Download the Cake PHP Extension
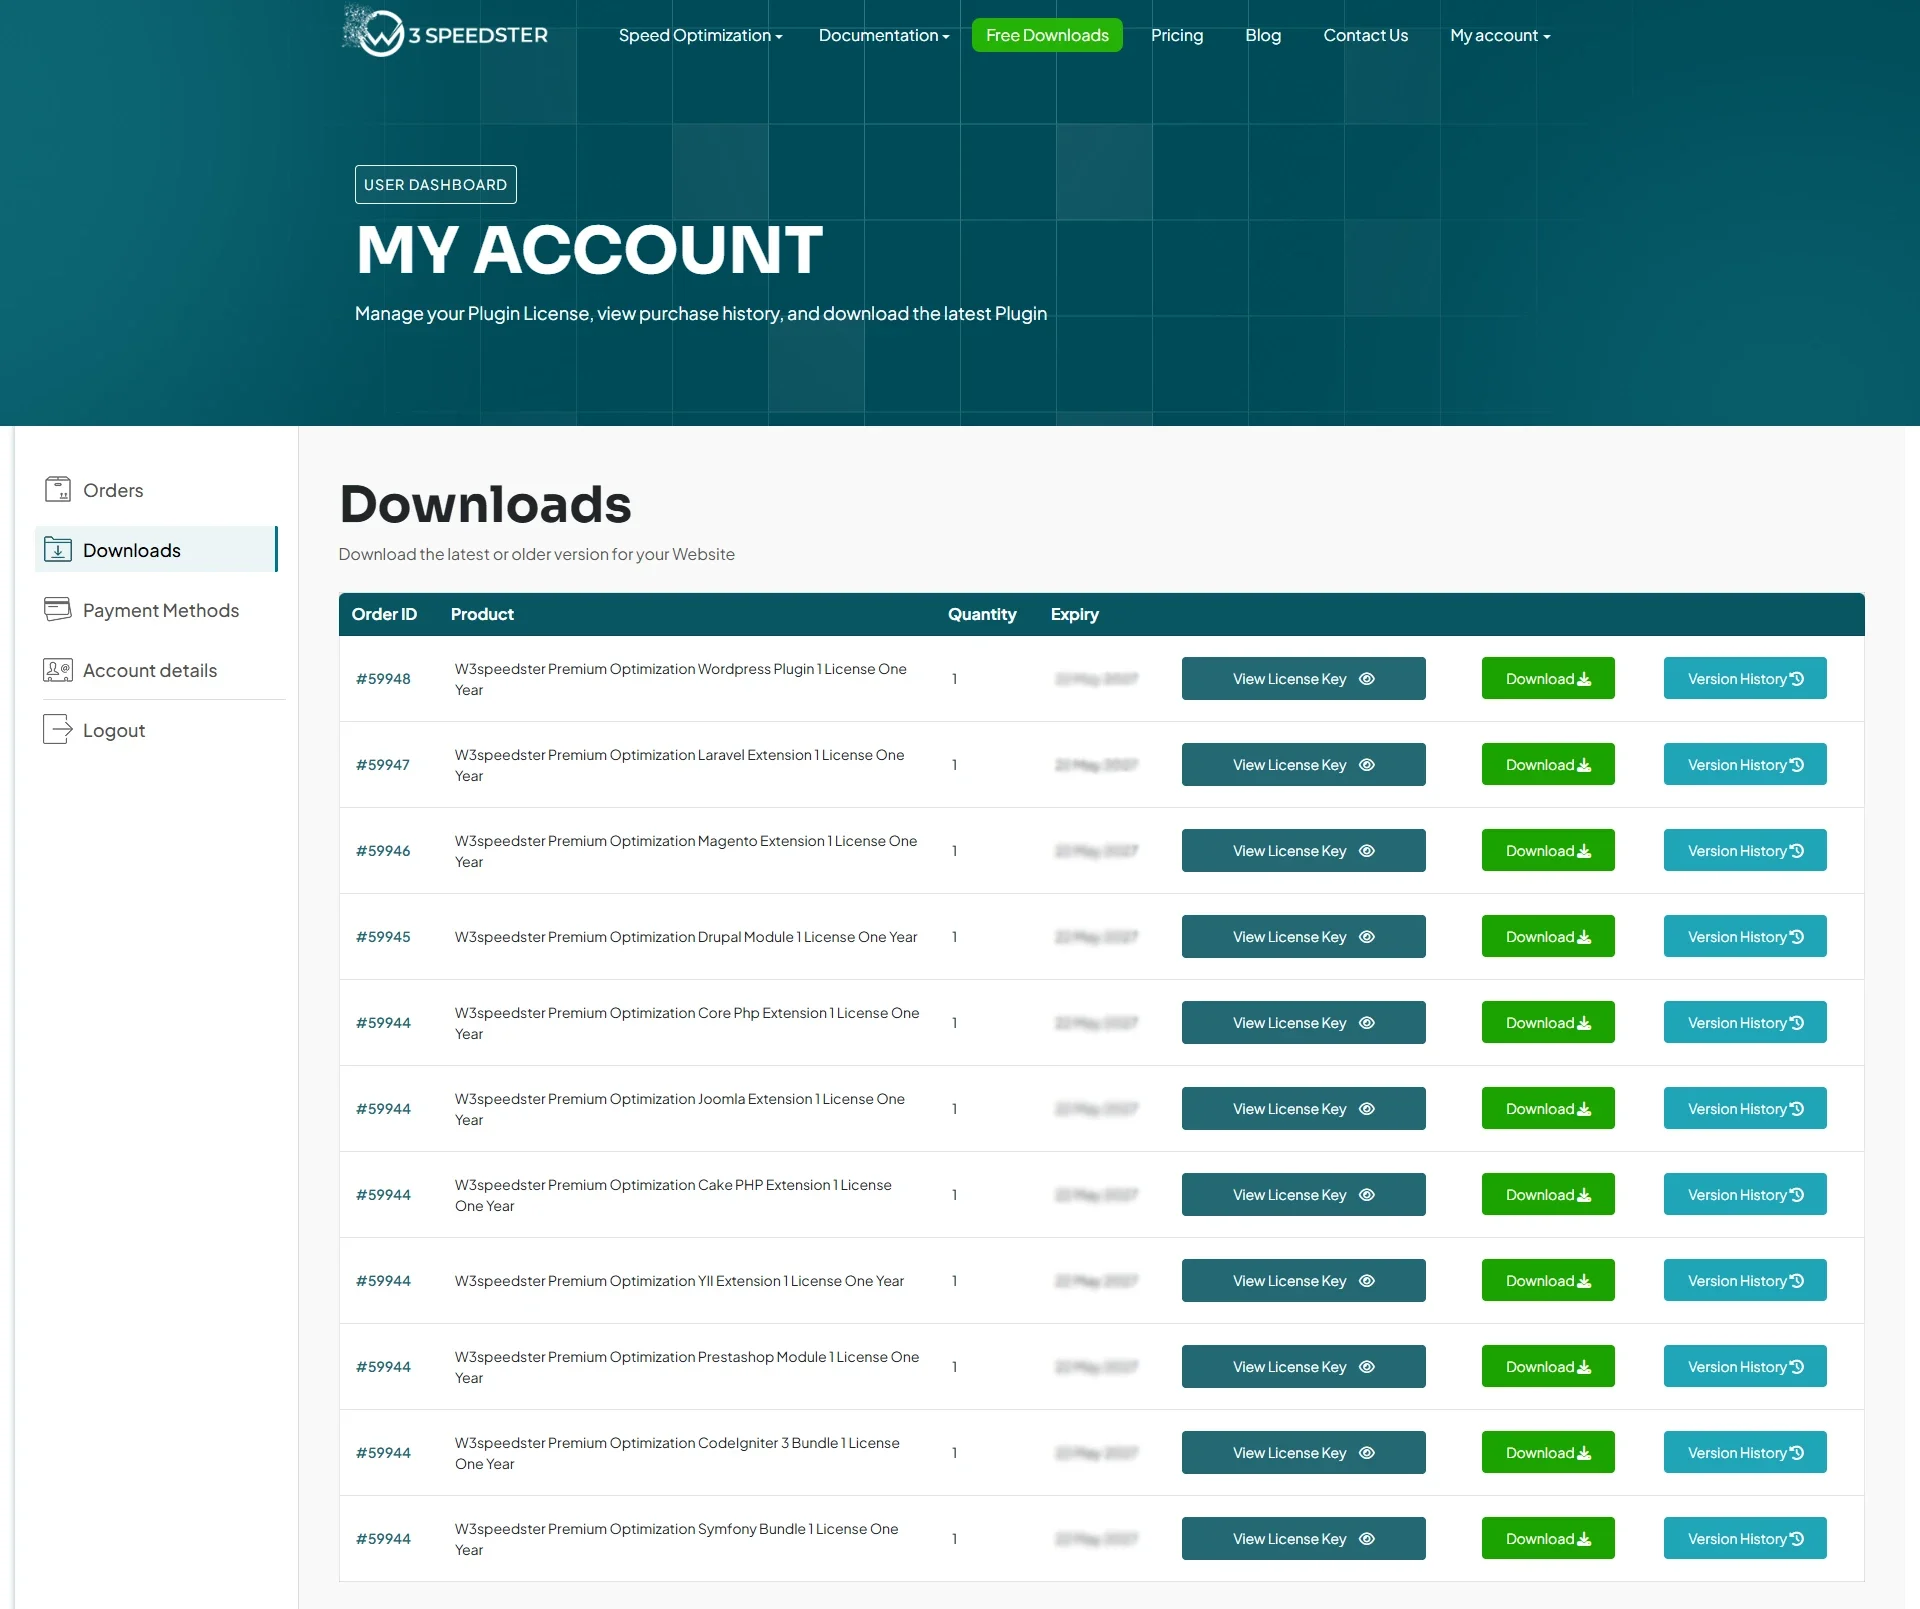 tap(1548, 1194)
